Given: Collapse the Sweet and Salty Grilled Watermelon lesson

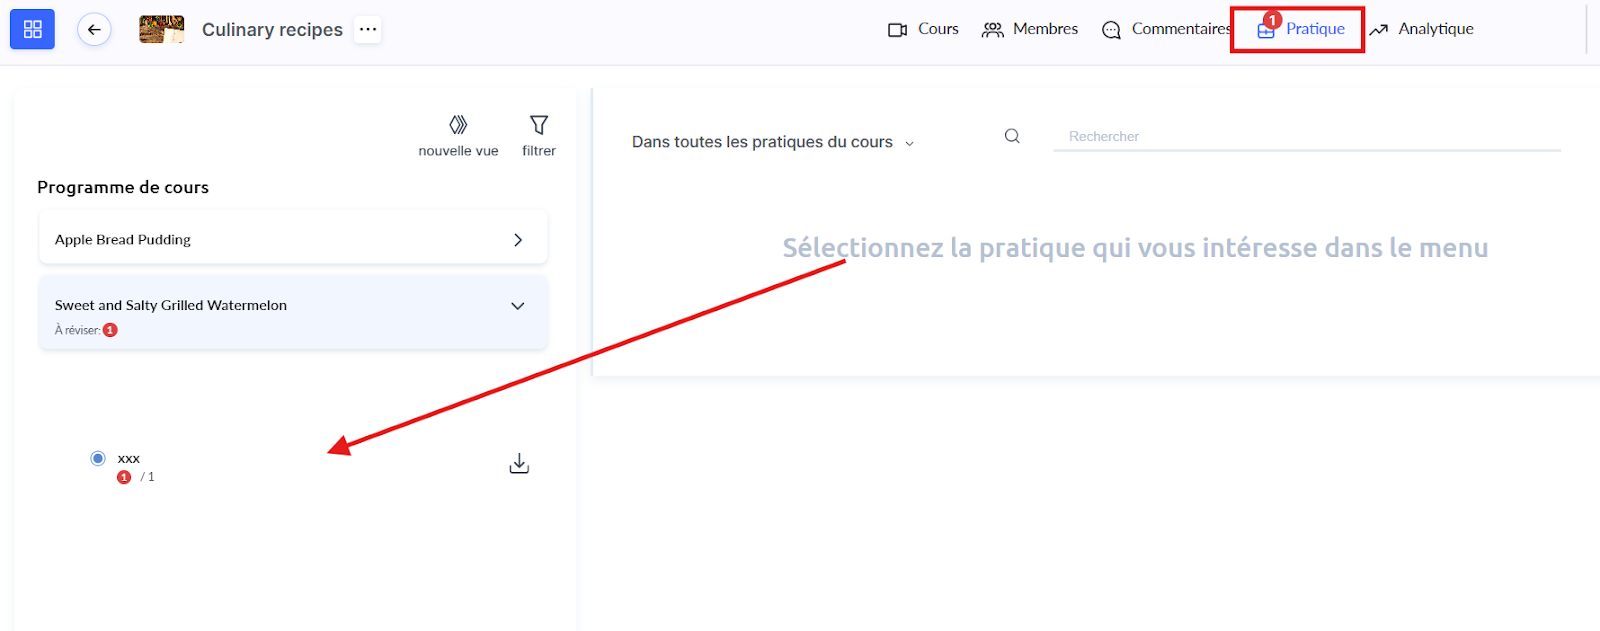Looking at the screenshot, I should pyautogui.click(x=293, y=314).
